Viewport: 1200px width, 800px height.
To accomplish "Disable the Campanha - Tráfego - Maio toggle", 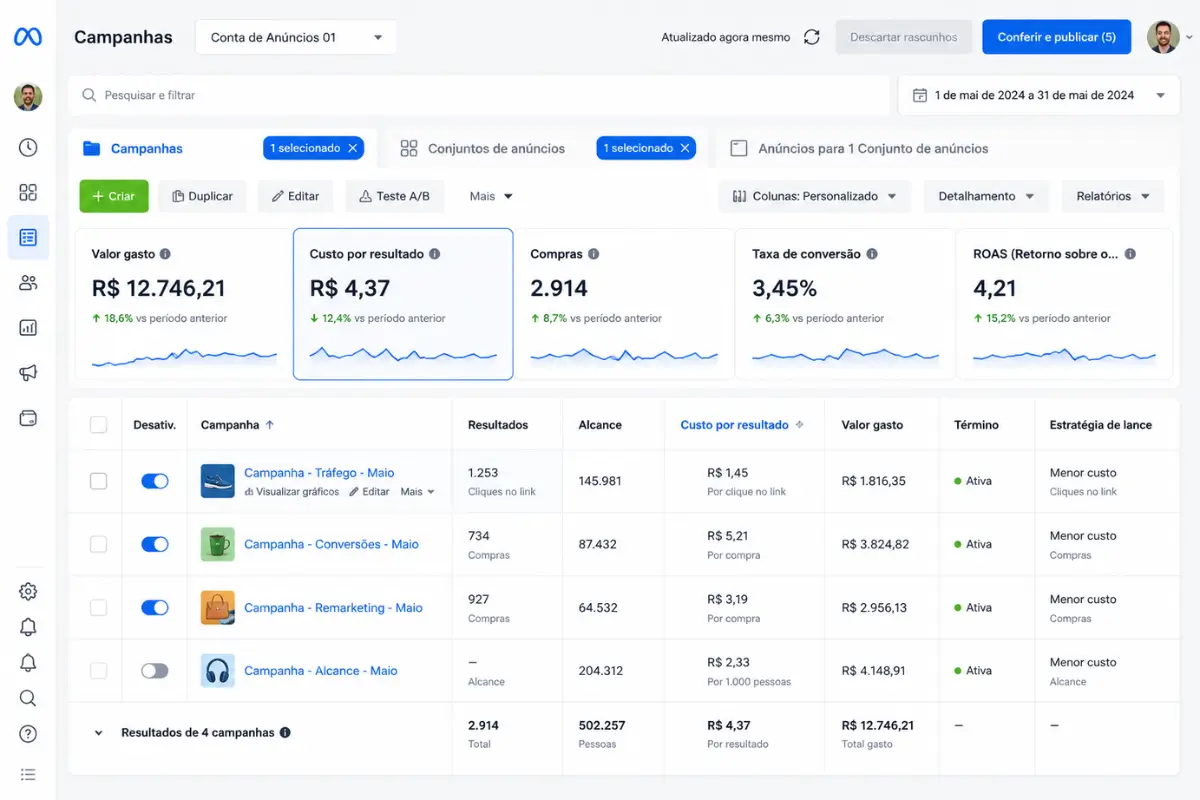I will [x=155, y=481].
